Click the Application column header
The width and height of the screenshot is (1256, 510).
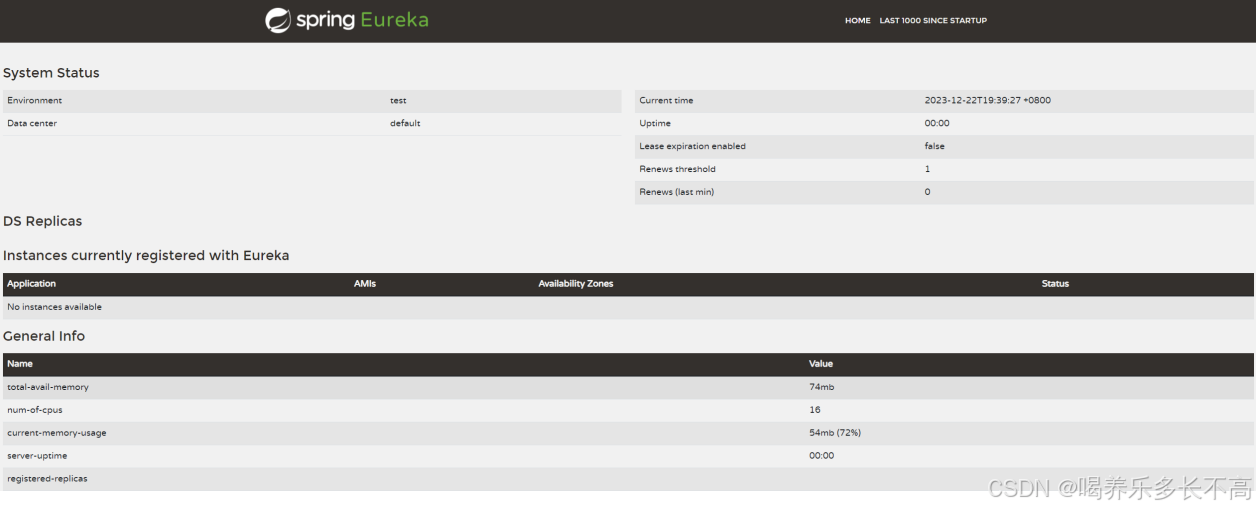32,284
